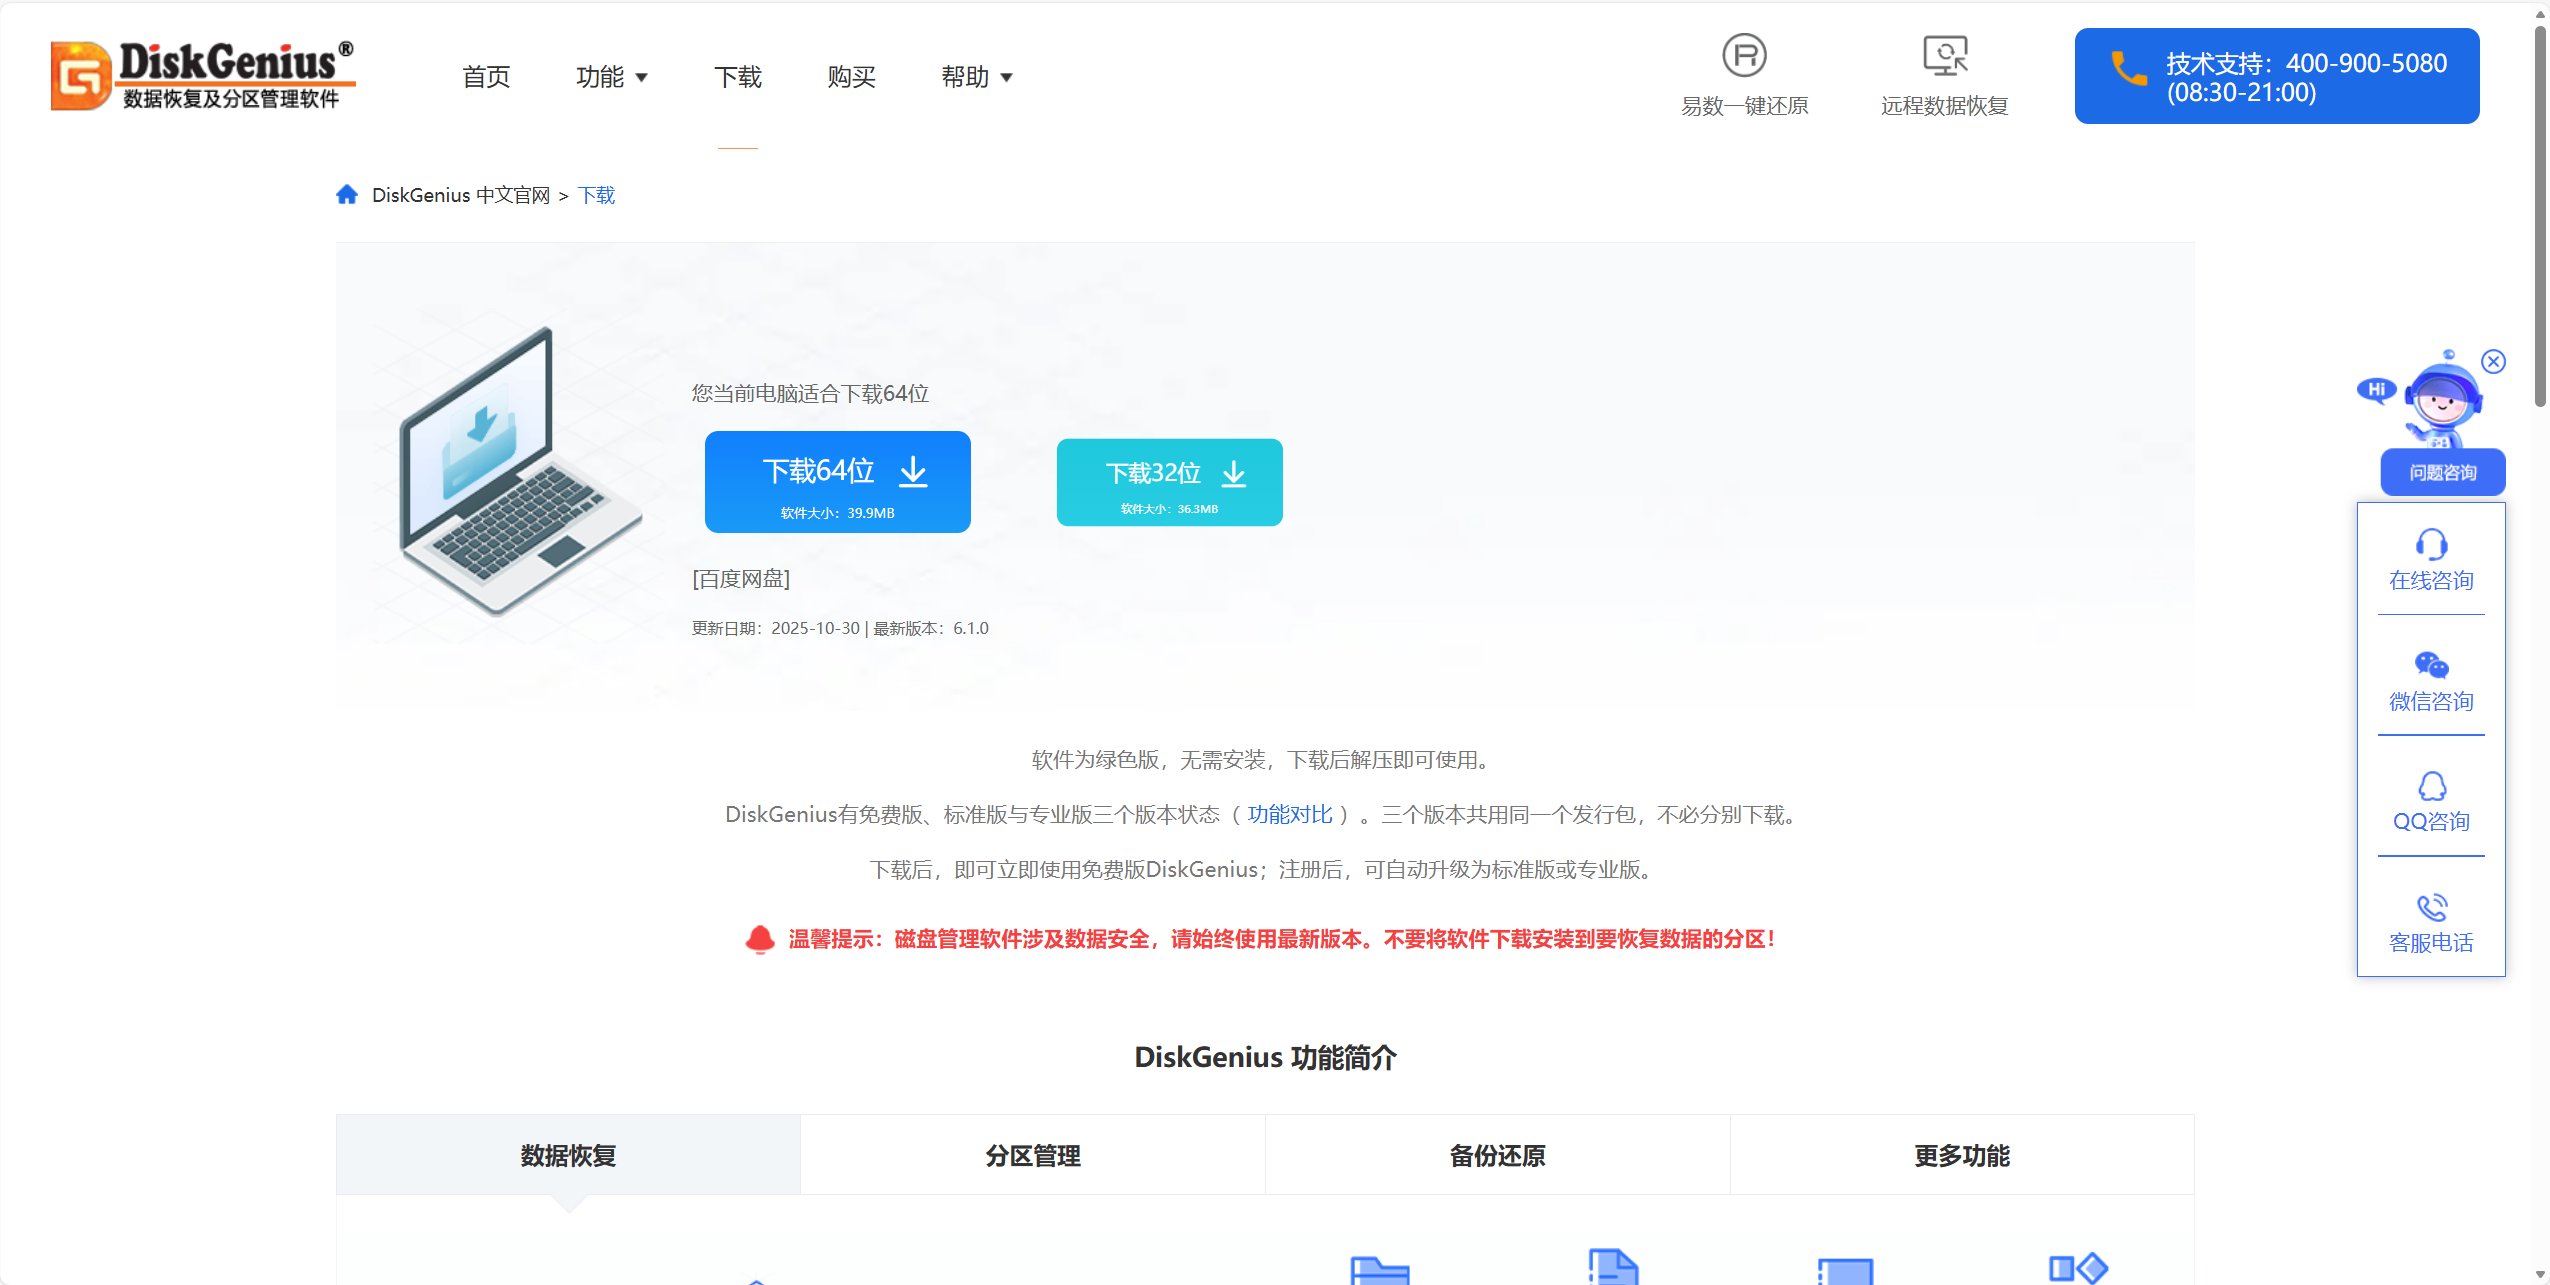This screenshot has width=2550, height=1285.
Task: Click the 客服电话 phone icon
Action: click(x=2431, y=908)
